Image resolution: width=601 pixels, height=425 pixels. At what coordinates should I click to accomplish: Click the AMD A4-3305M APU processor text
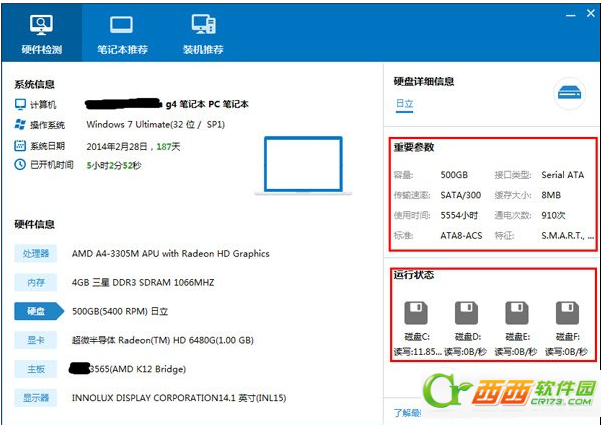(171, 254)
